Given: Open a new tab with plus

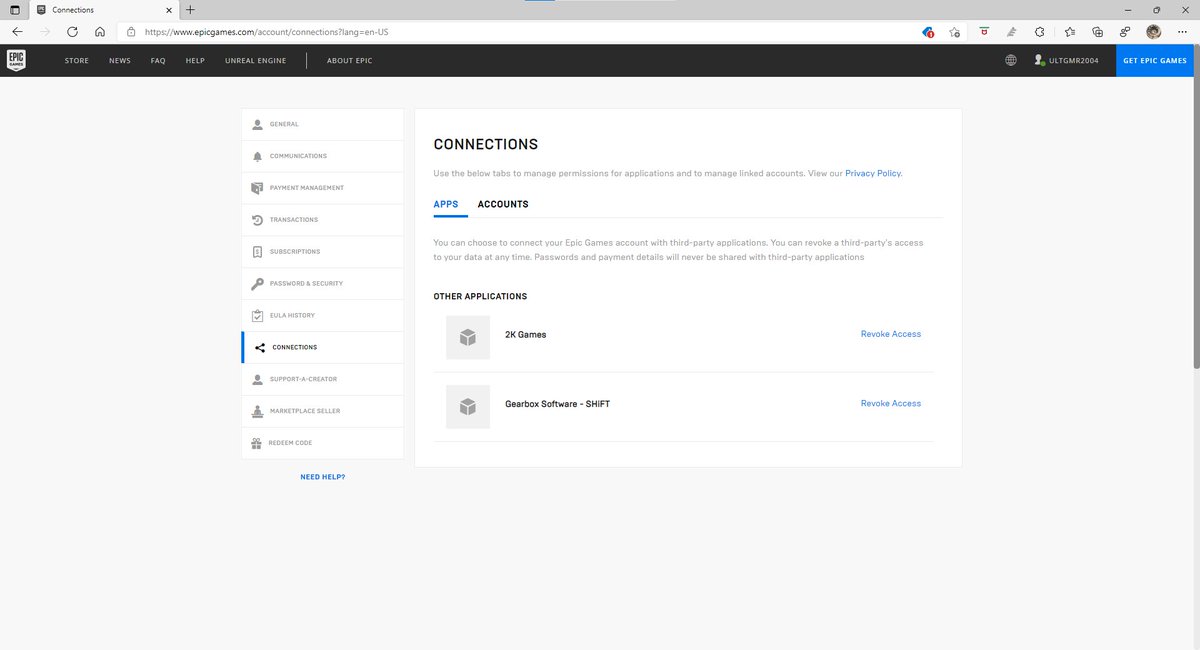Looking at the screenshot, I should (190, 9).
